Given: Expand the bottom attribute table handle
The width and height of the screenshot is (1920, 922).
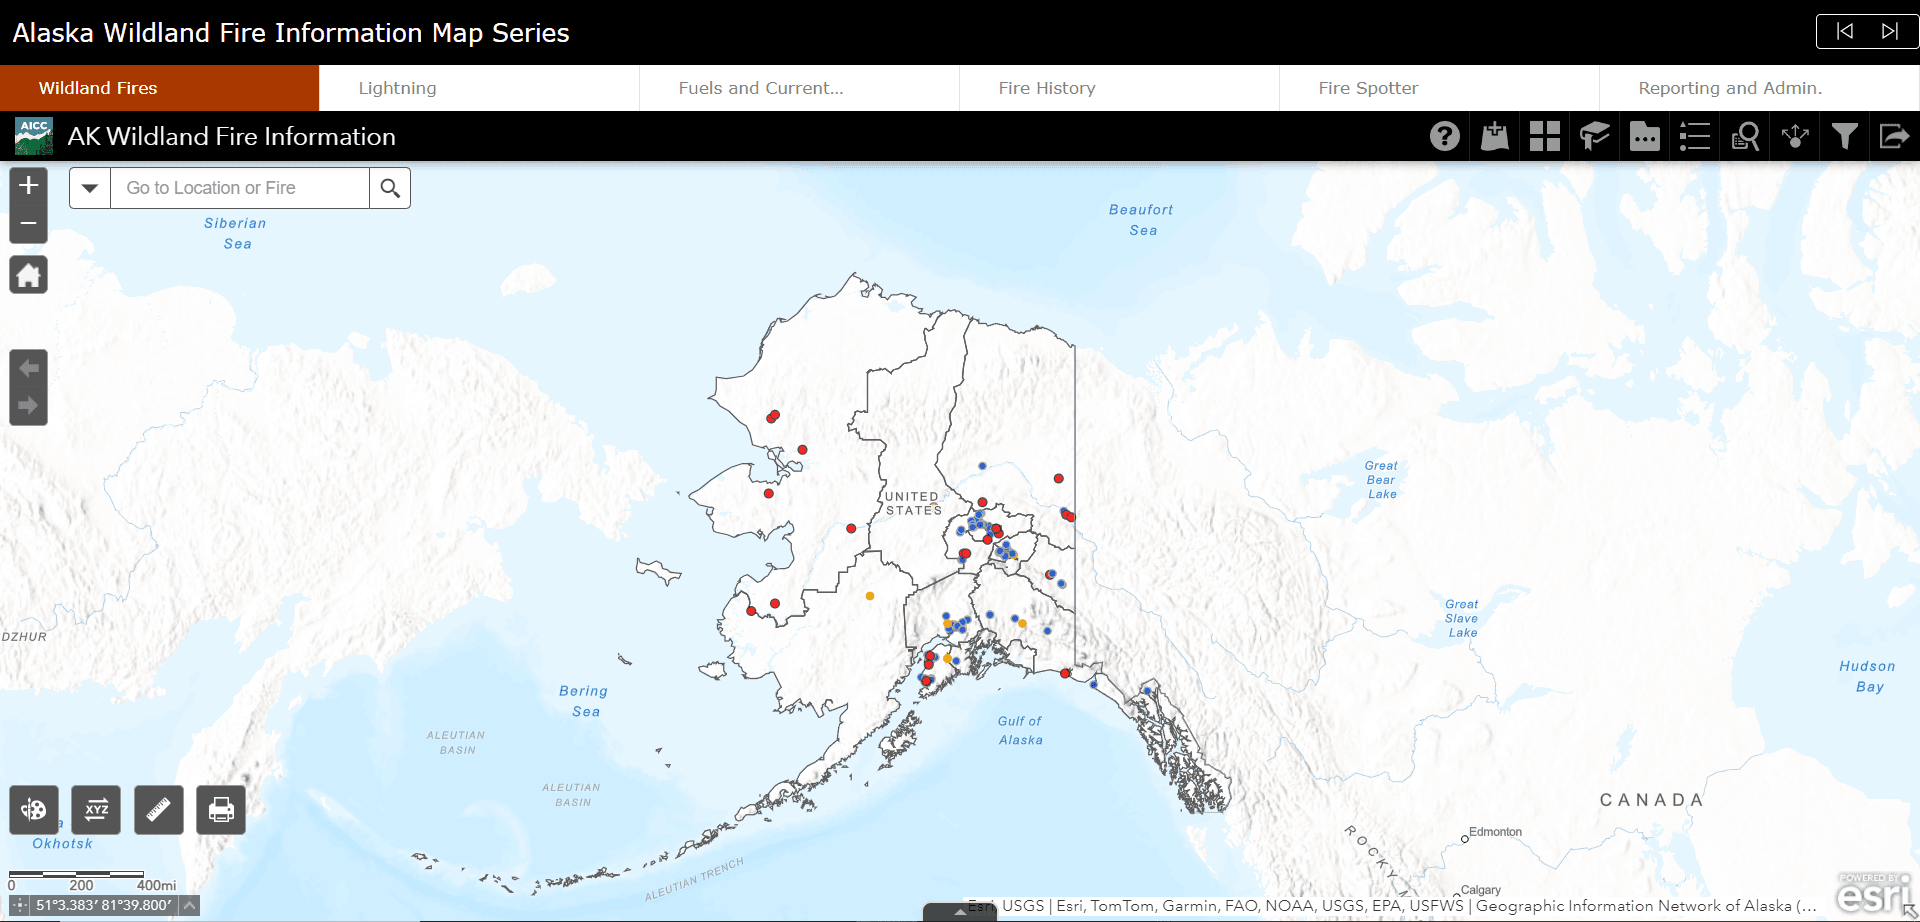Looking at the screenshot, I should click(960, 911).
